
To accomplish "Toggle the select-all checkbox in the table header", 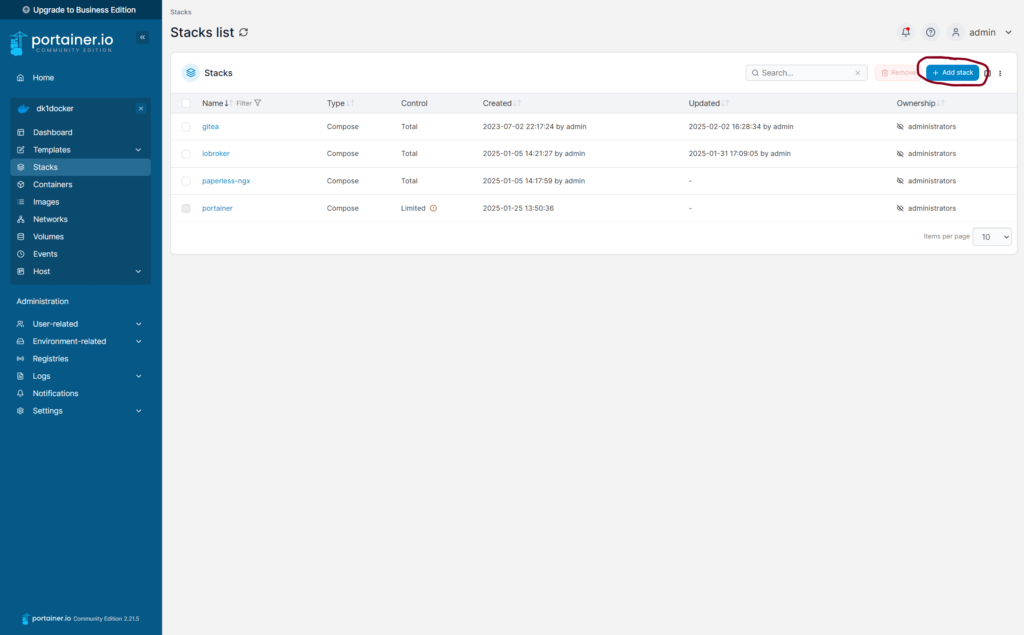I will click(x=186, y=103).
